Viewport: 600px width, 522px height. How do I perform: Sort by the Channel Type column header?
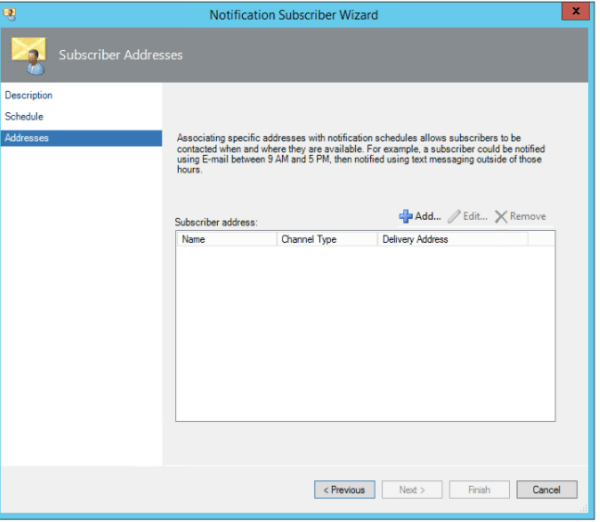(327, 240)
